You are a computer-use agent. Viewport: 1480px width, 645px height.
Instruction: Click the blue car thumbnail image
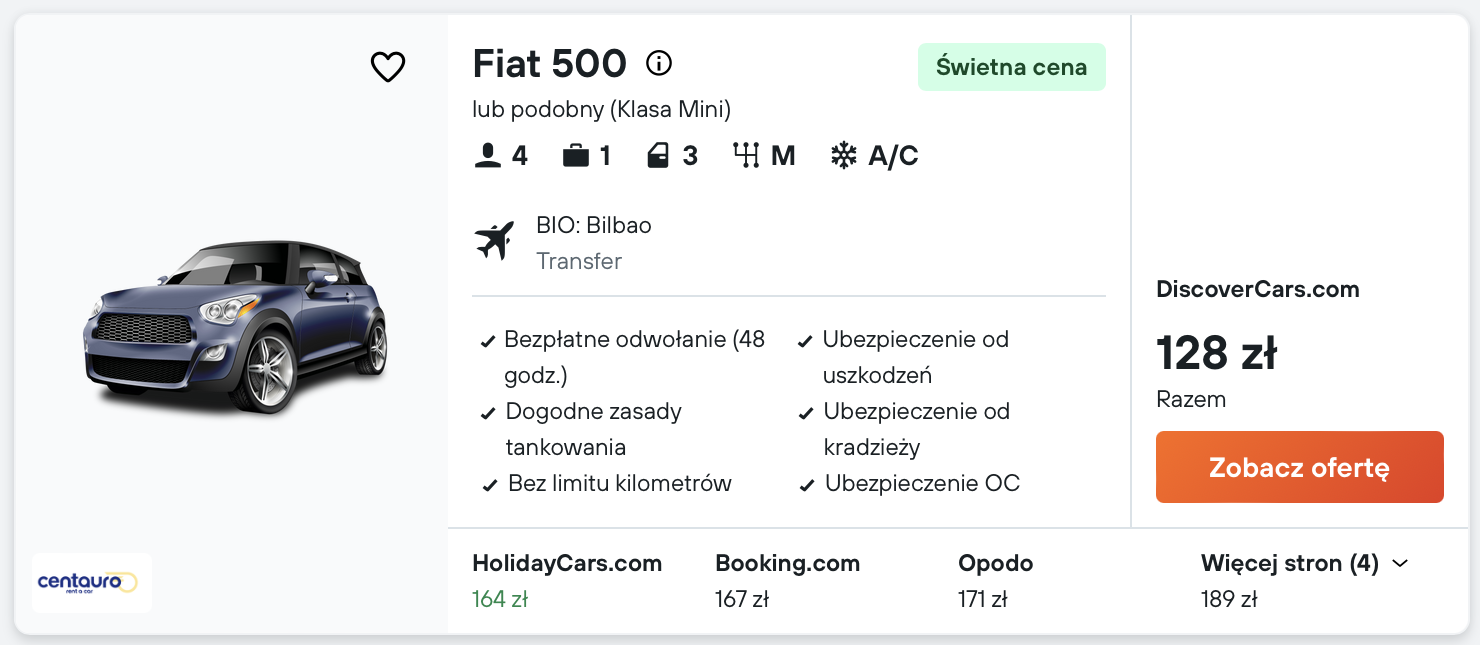click(x=235, y=327)
